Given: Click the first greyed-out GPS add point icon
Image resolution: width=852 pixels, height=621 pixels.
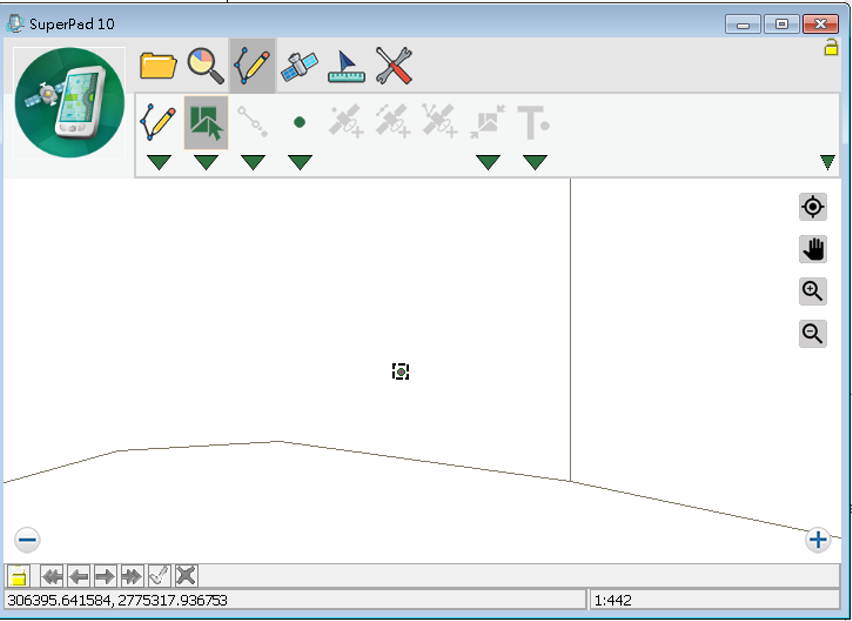Looking at the screenshot, I should [346, 121].
